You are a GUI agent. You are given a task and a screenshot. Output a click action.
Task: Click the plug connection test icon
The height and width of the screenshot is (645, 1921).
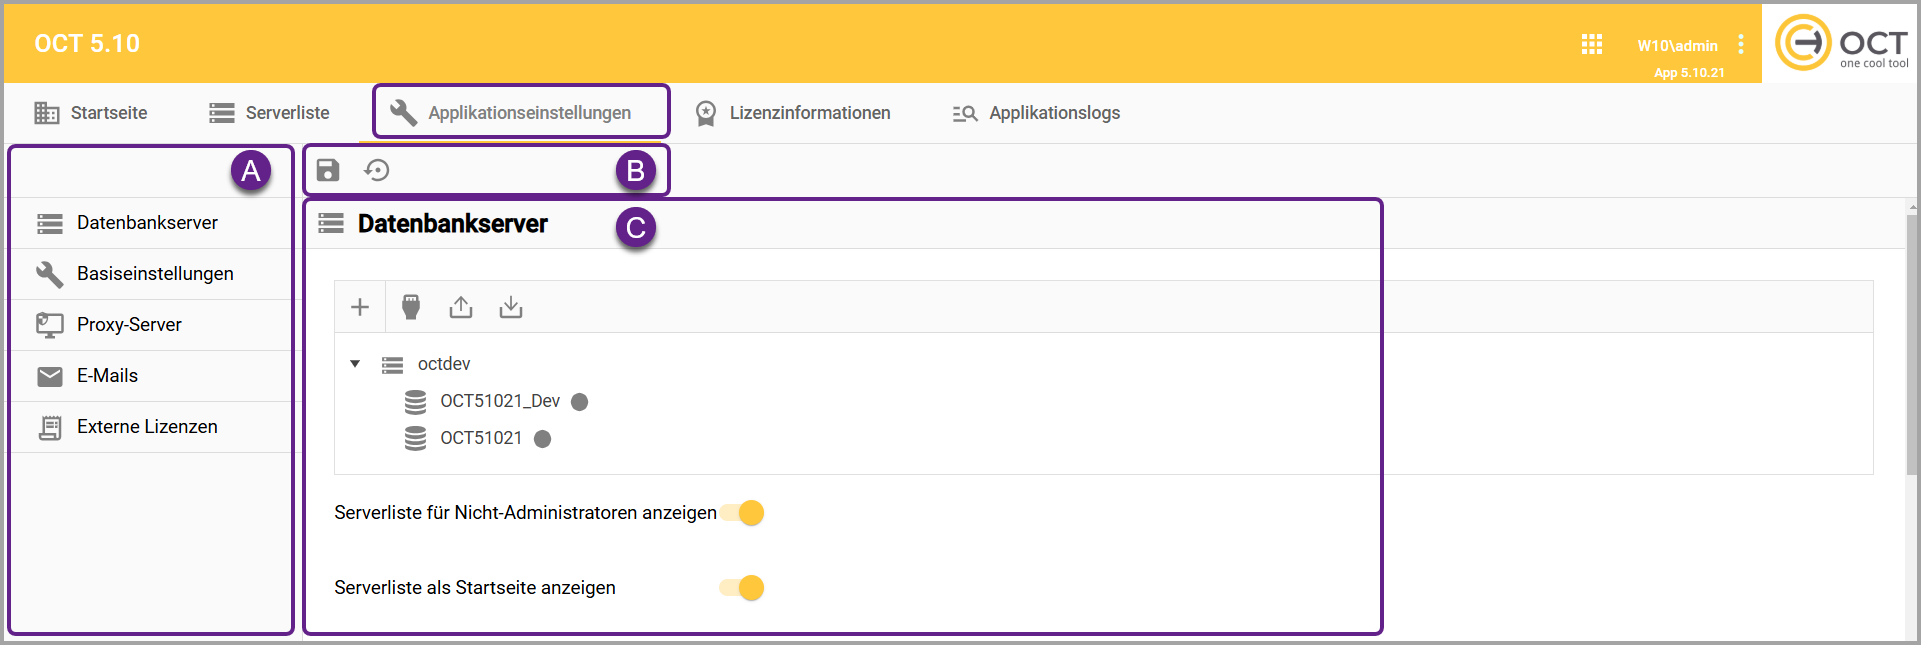point(411,307)
